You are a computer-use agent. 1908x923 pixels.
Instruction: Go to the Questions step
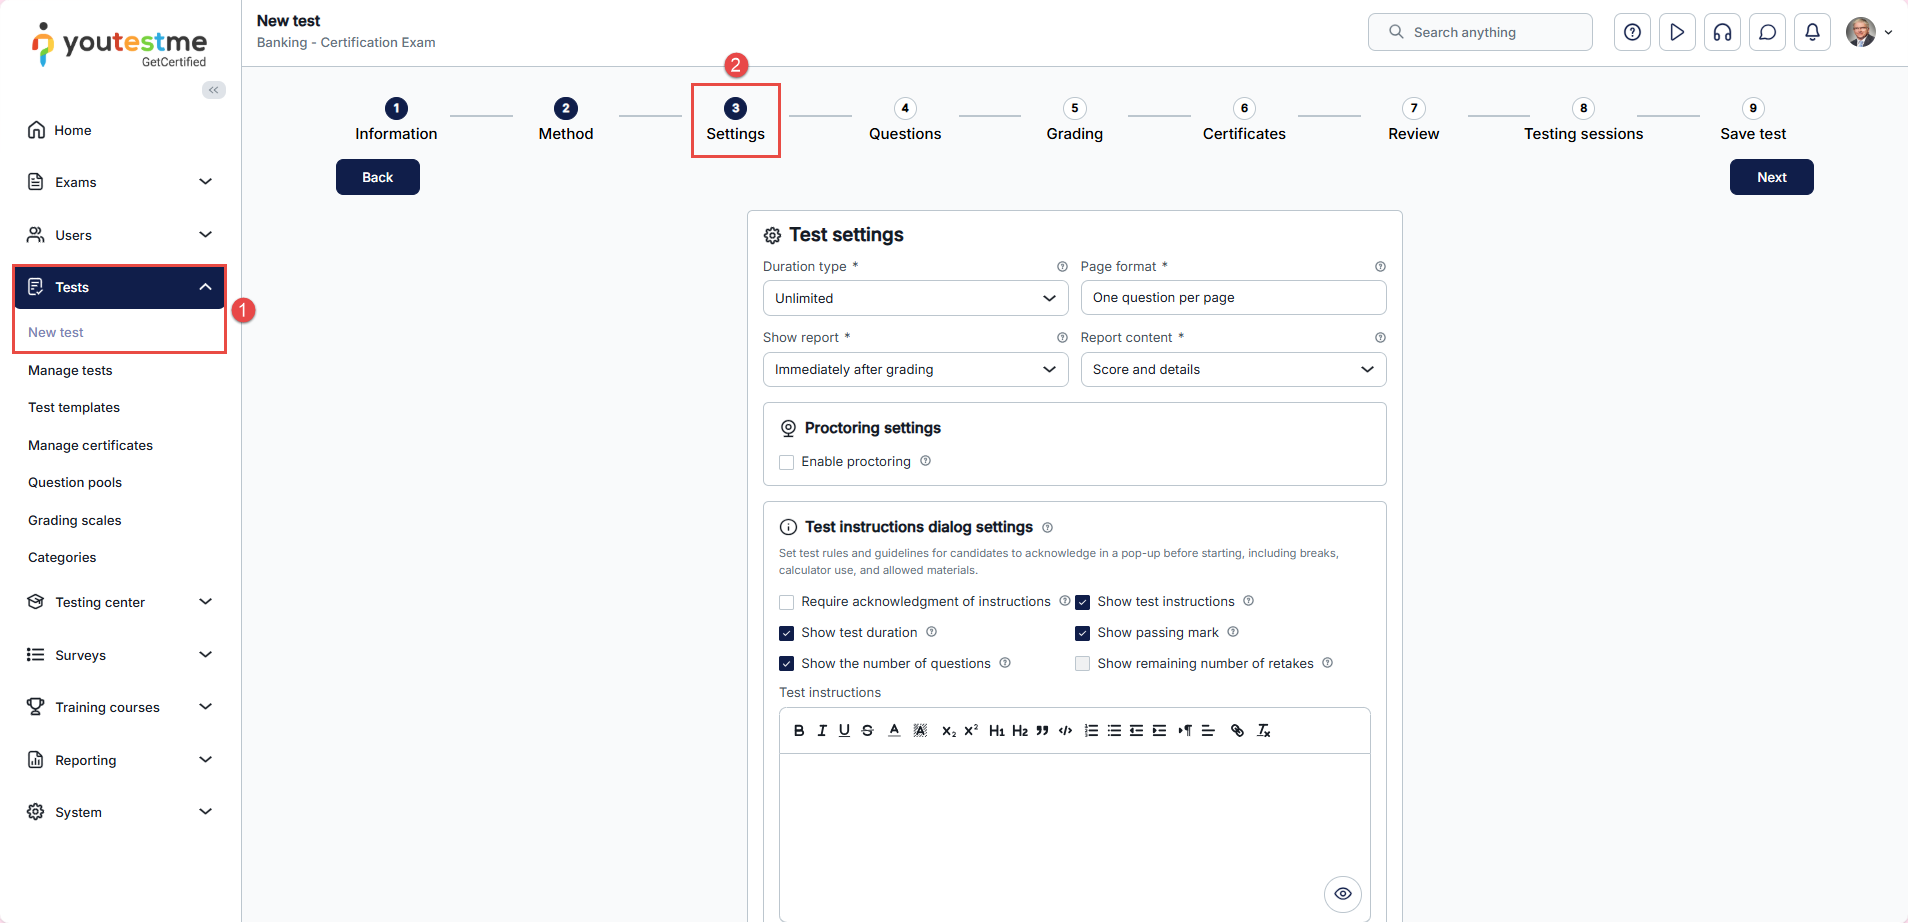pos(904,120)
